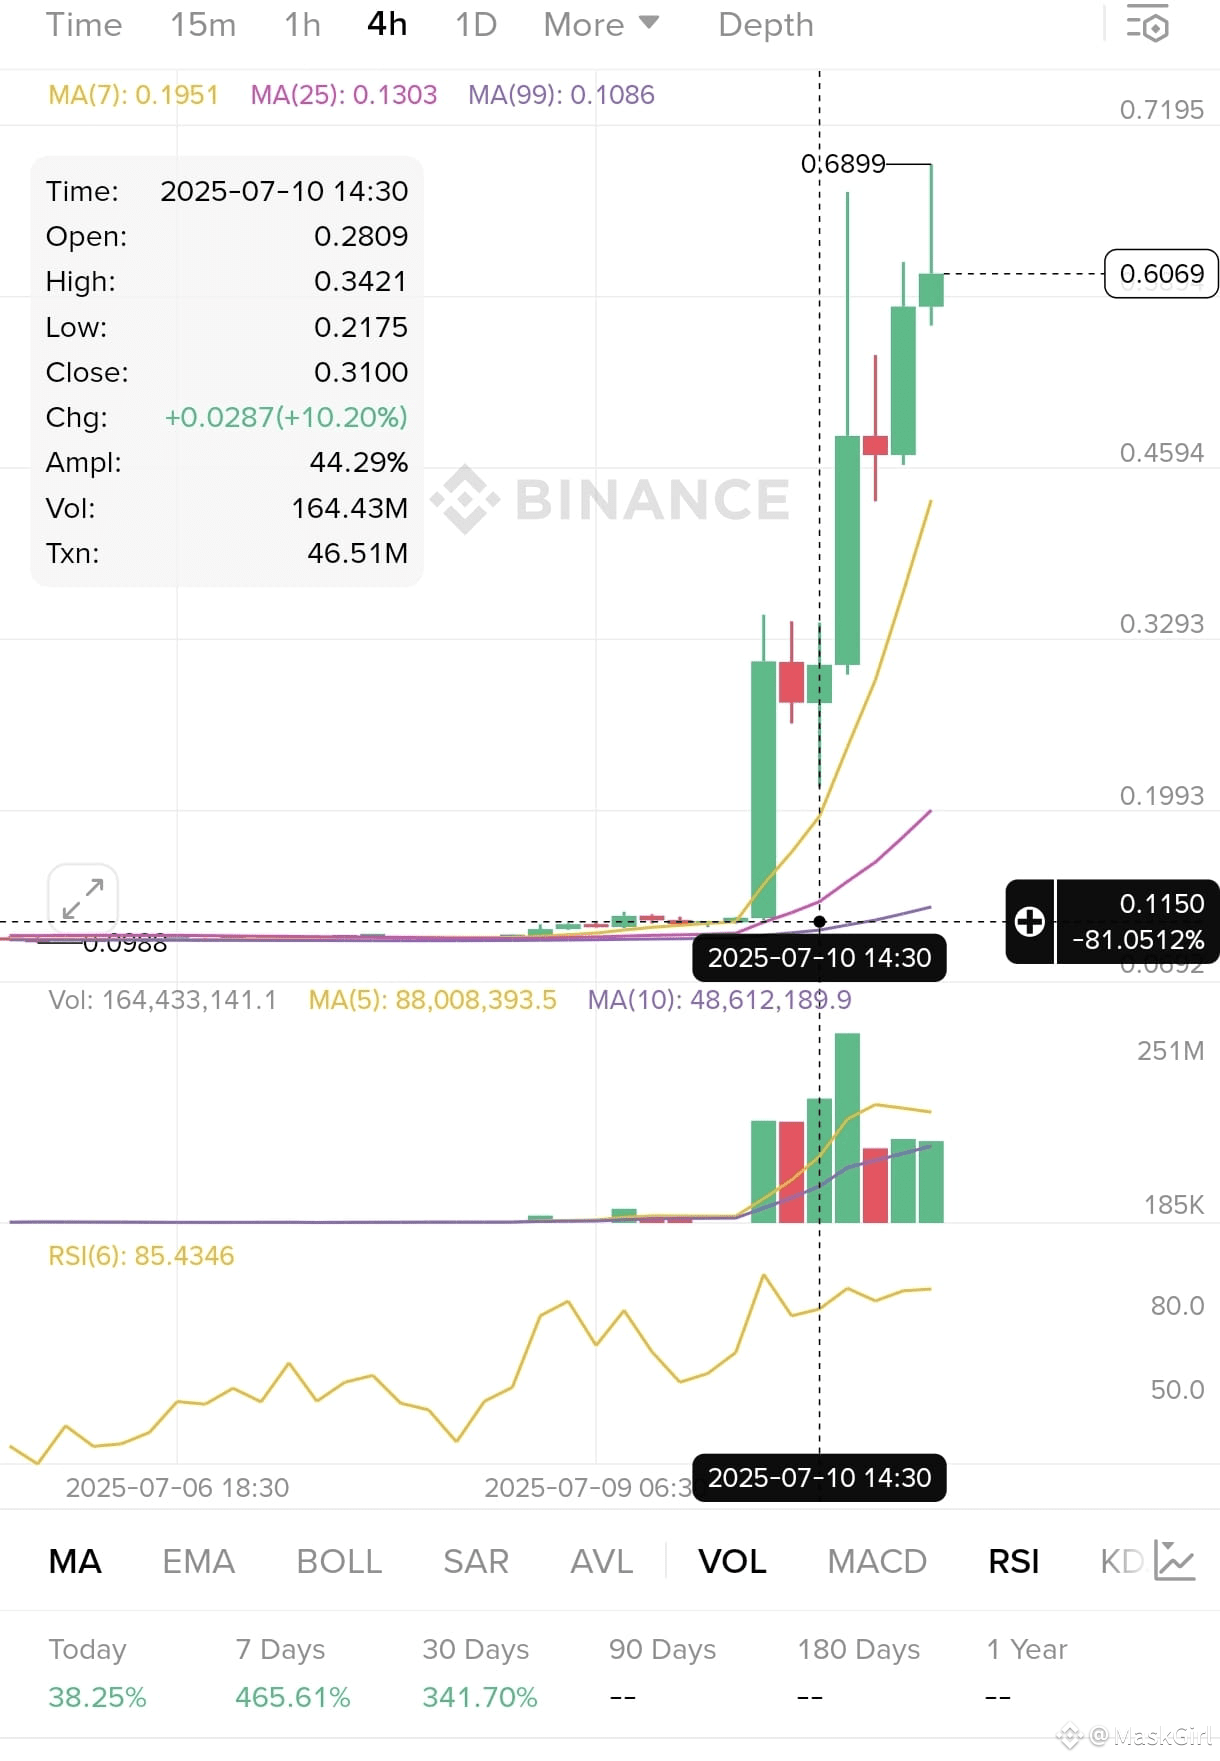Expand the More timeframe dropdown

(x=601, y=24)
